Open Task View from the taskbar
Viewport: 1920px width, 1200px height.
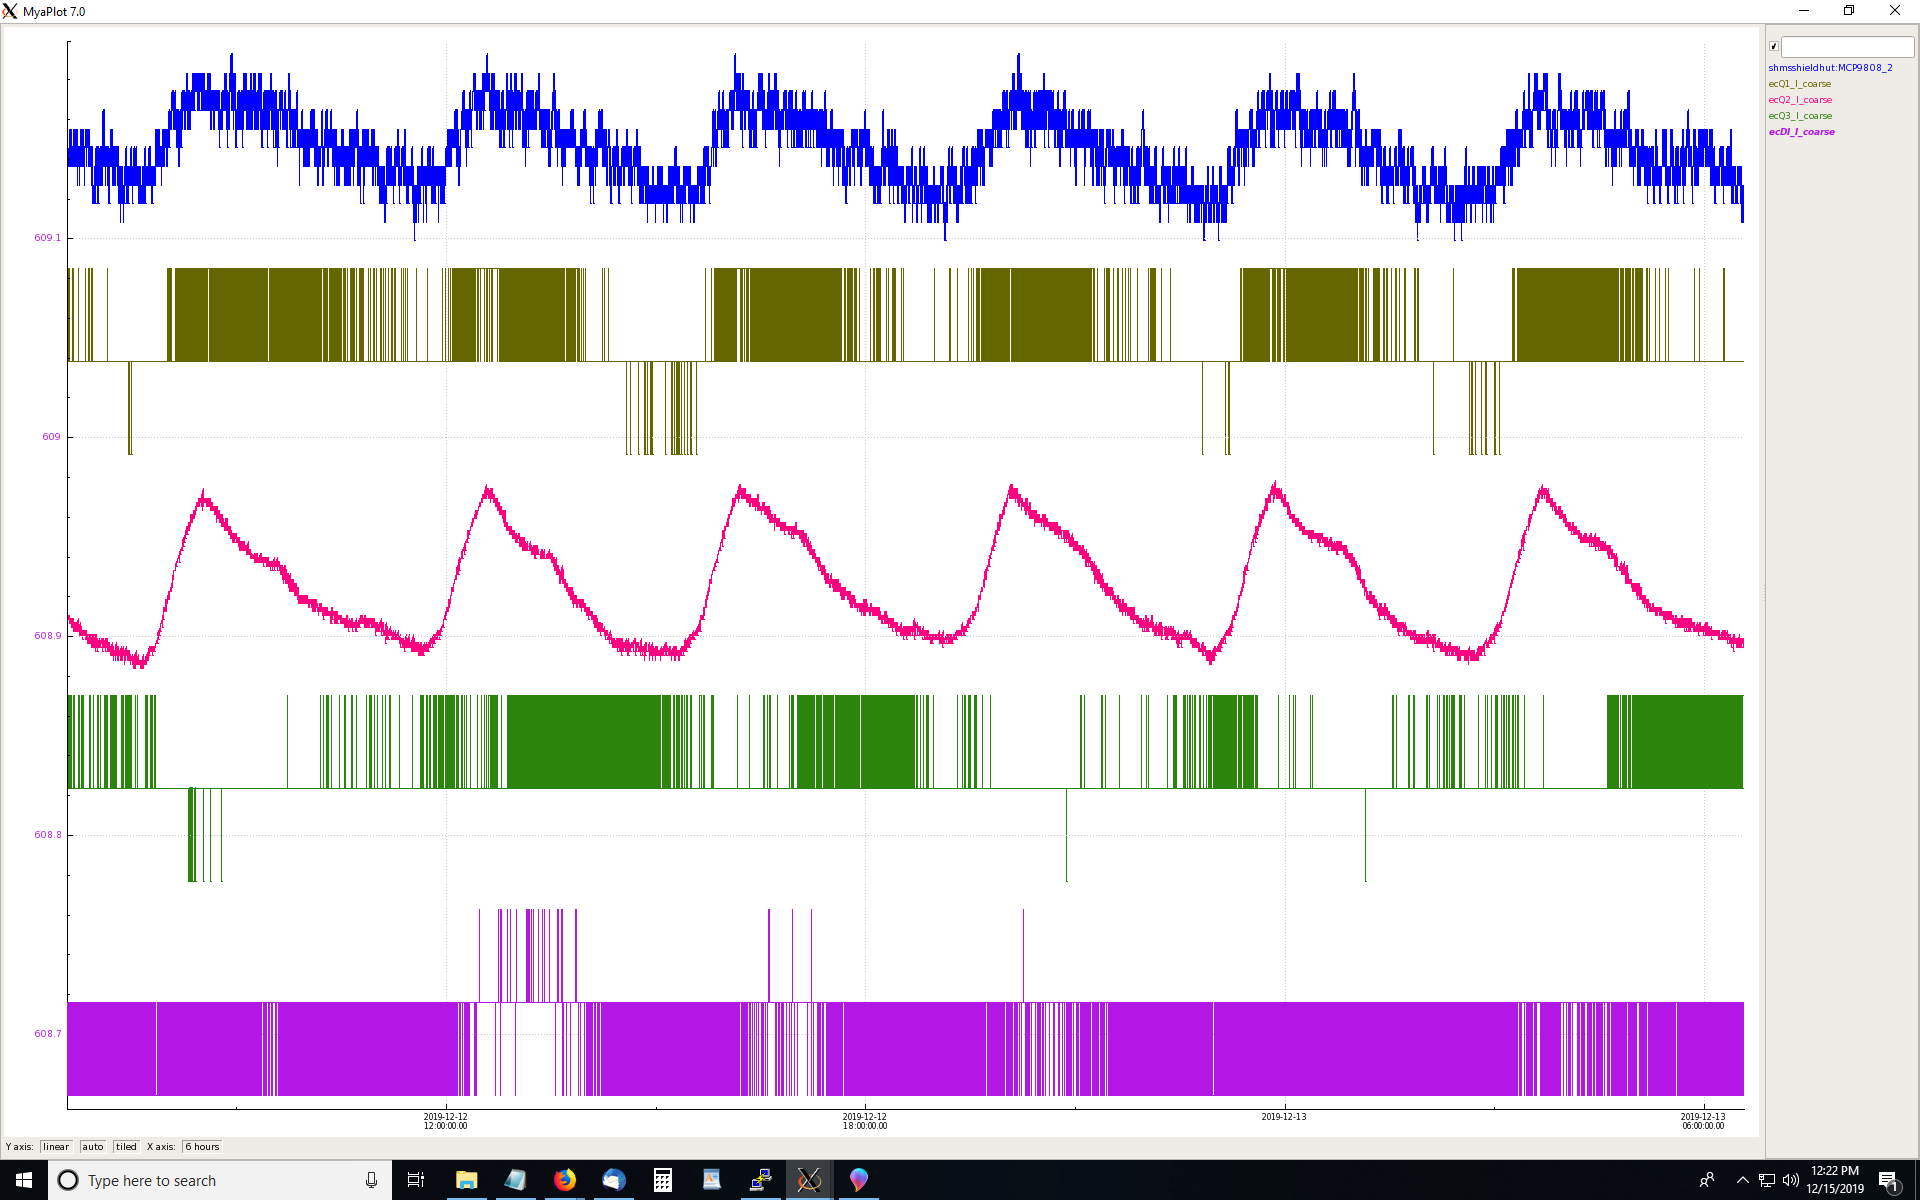click(416, 1180)
